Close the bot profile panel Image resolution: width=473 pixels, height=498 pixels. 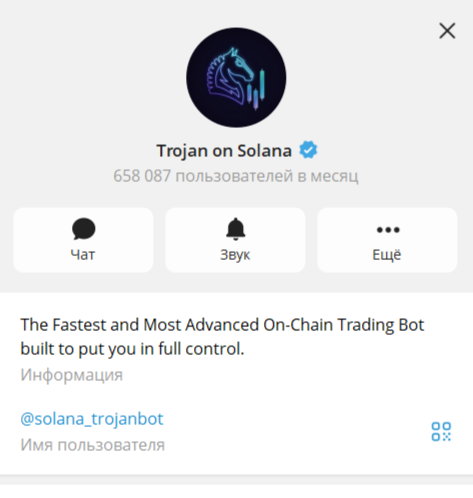pyautogui.click(x=447, y=31)
